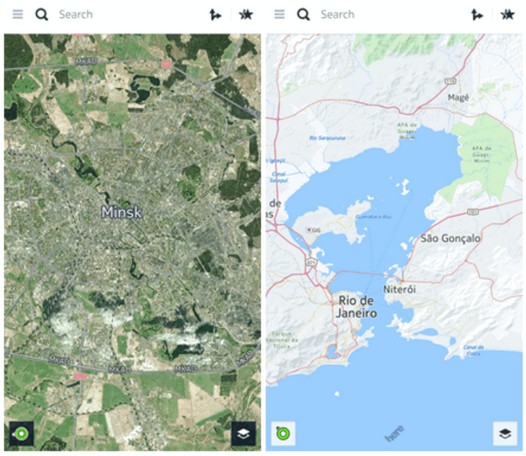Select the Rio Sarapuruna river label
This screenshot has width=526, height=456.
(x=327, y=138)
